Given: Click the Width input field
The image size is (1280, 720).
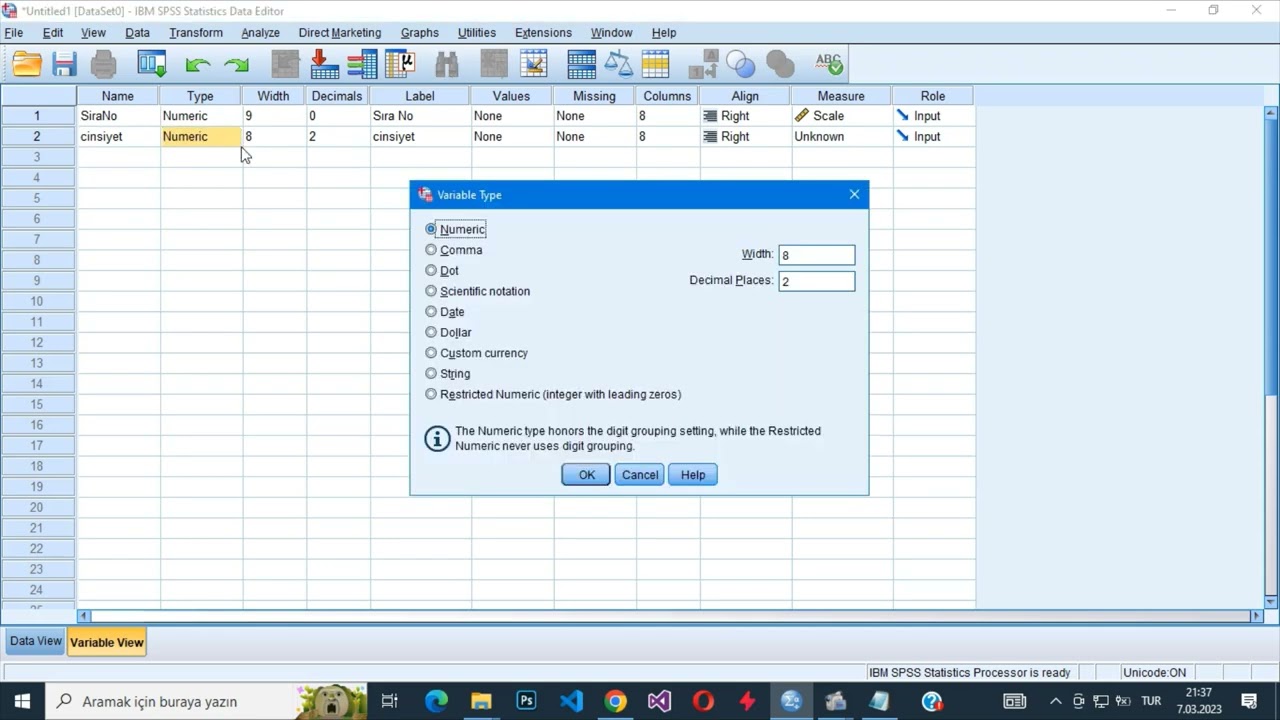Looking at the screenshot, I should click(817, 255).
